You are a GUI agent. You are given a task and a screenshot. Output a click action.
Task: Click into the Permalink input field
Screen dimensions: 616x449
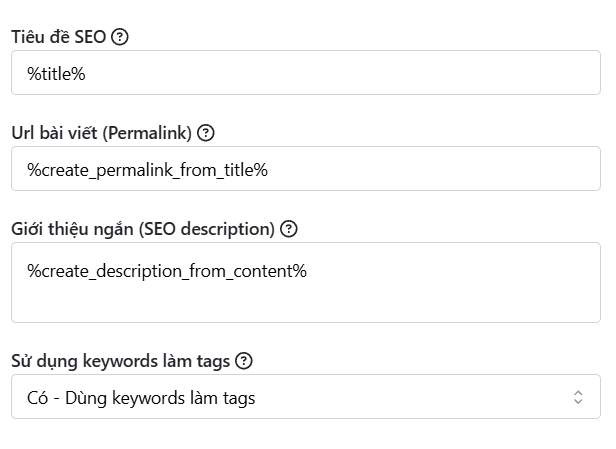(305, 169)
